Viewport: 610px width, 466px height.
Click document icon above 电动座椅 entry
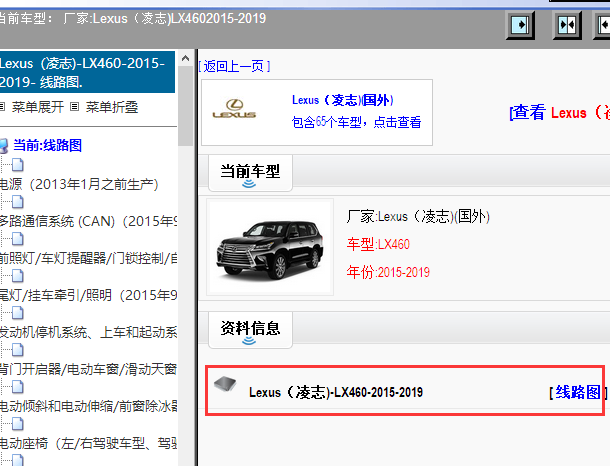point(18,424)
